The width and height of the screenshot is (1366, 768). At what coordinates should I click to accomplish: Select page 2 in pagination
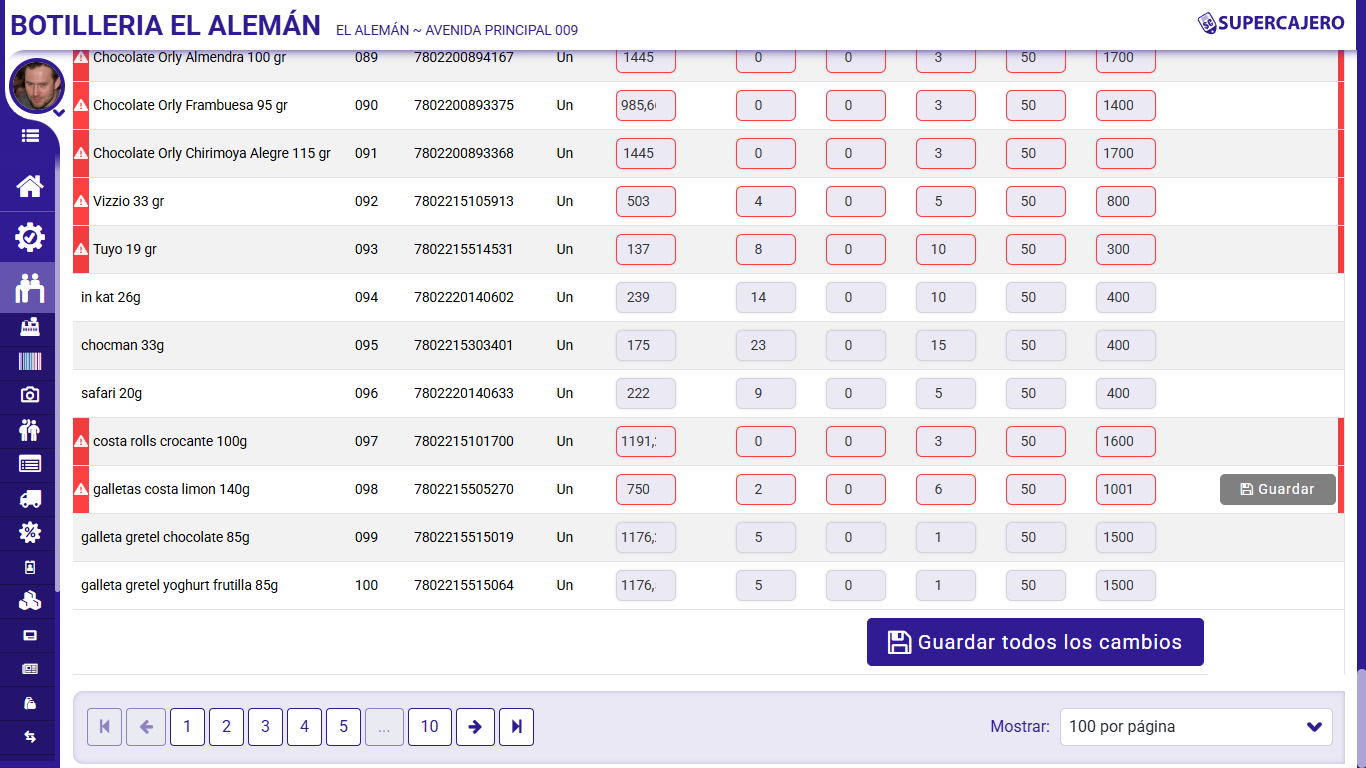pyautogui.click(x=226, y=727)
